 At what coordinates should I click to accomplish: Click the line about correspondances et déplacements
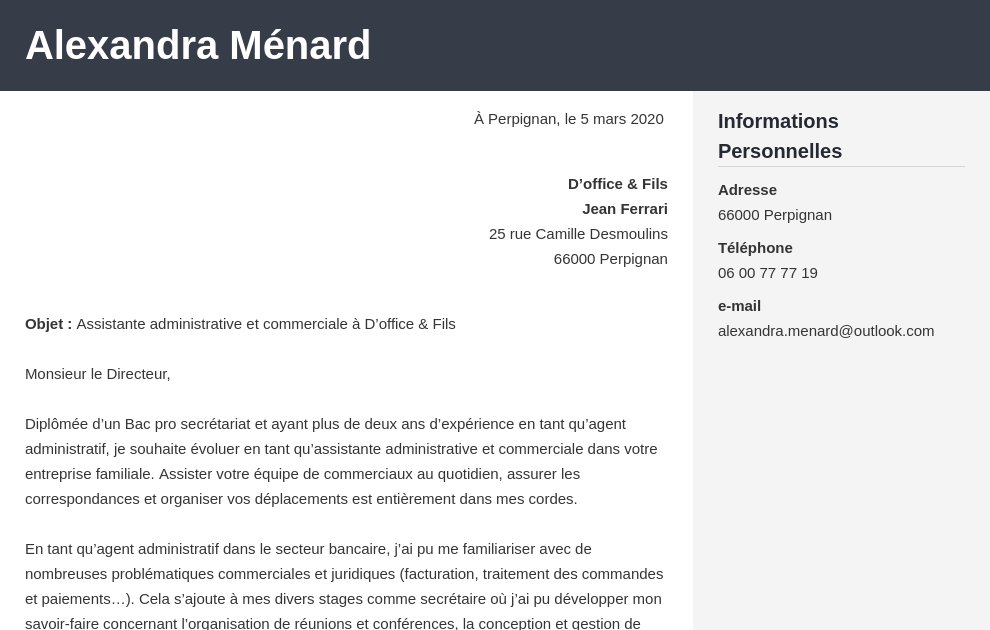pos(301,499)
